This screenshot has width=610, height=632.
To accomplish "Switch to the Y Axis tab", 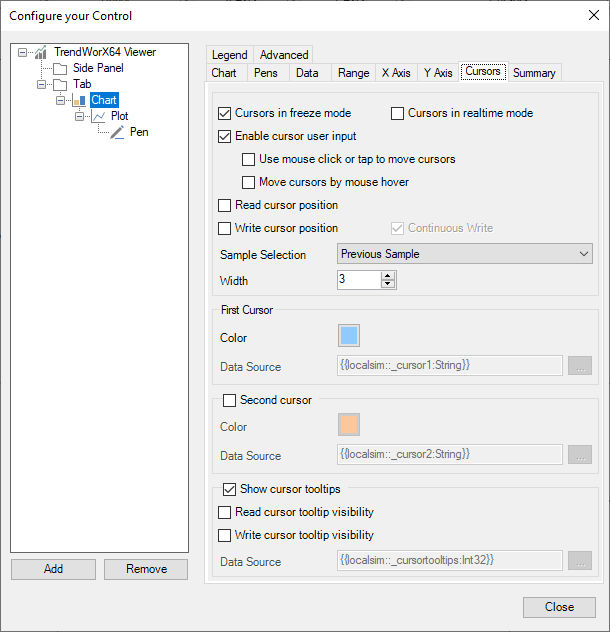I will [x=437, y=73].
